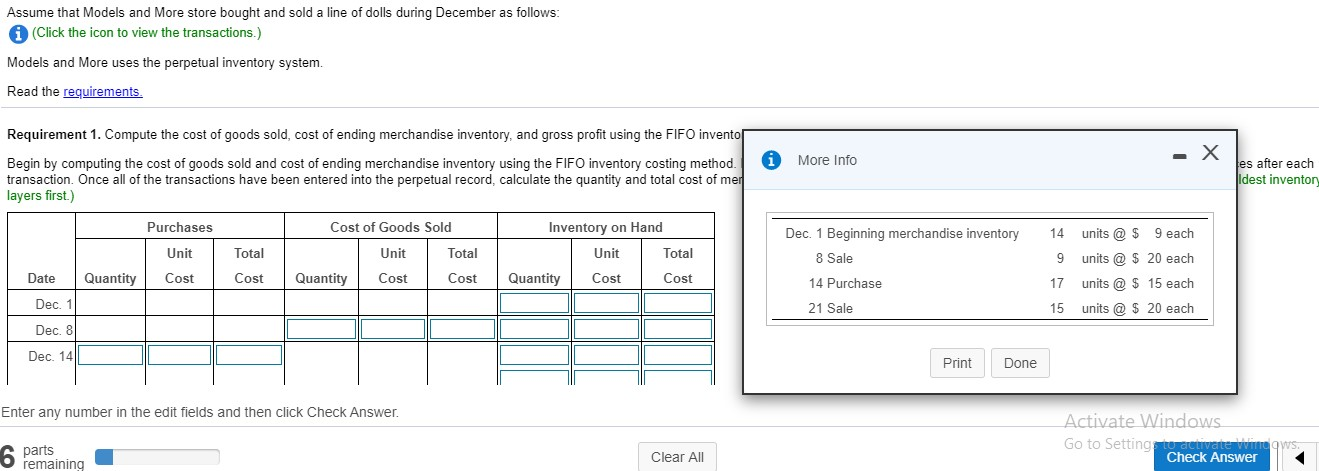This screenshot has height=471, width=1319.
Task: Click the 'Purchases' column group header
Action: point(180,228)
